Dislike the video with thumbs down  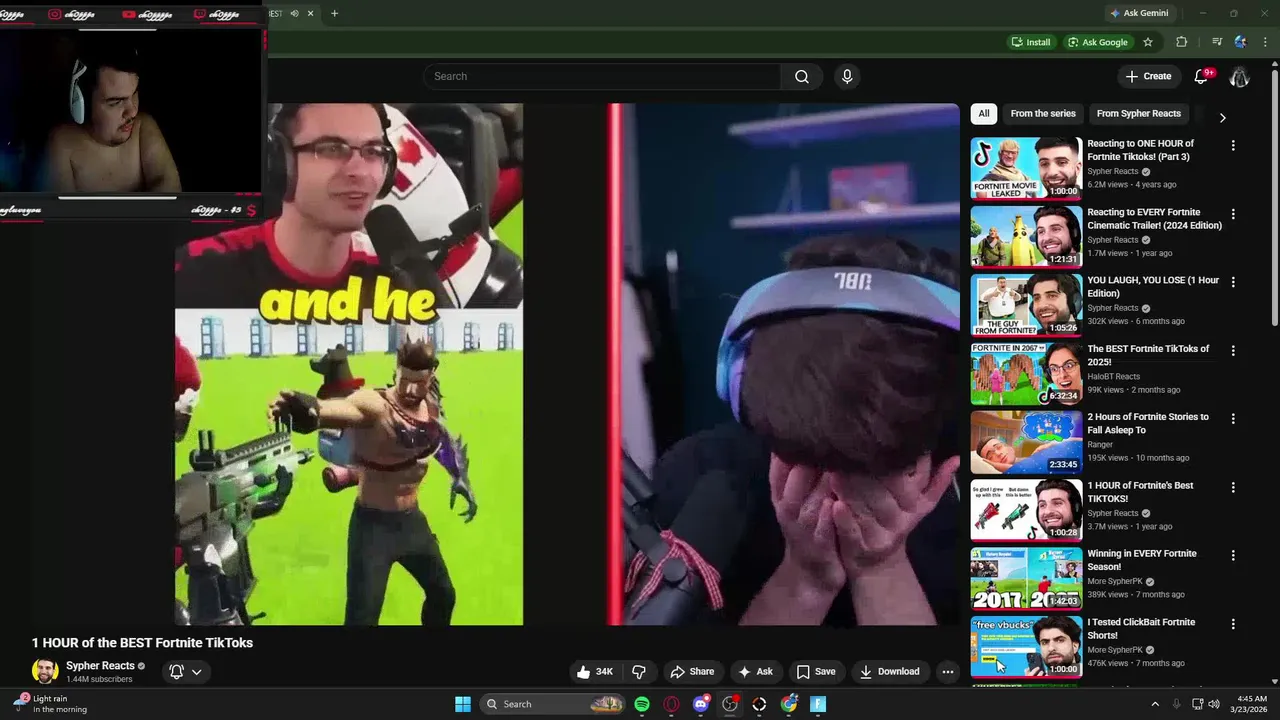click(639, 672)
